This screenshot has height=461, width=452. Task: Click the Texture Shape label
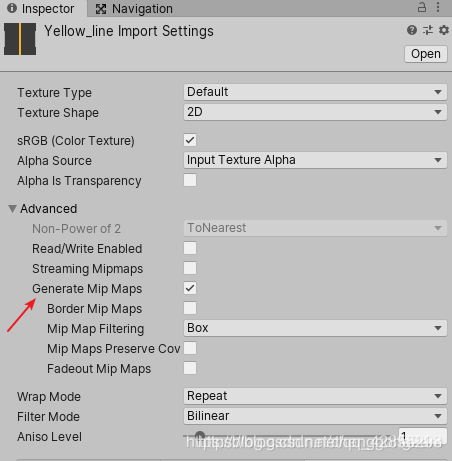[x=58, y=113]
